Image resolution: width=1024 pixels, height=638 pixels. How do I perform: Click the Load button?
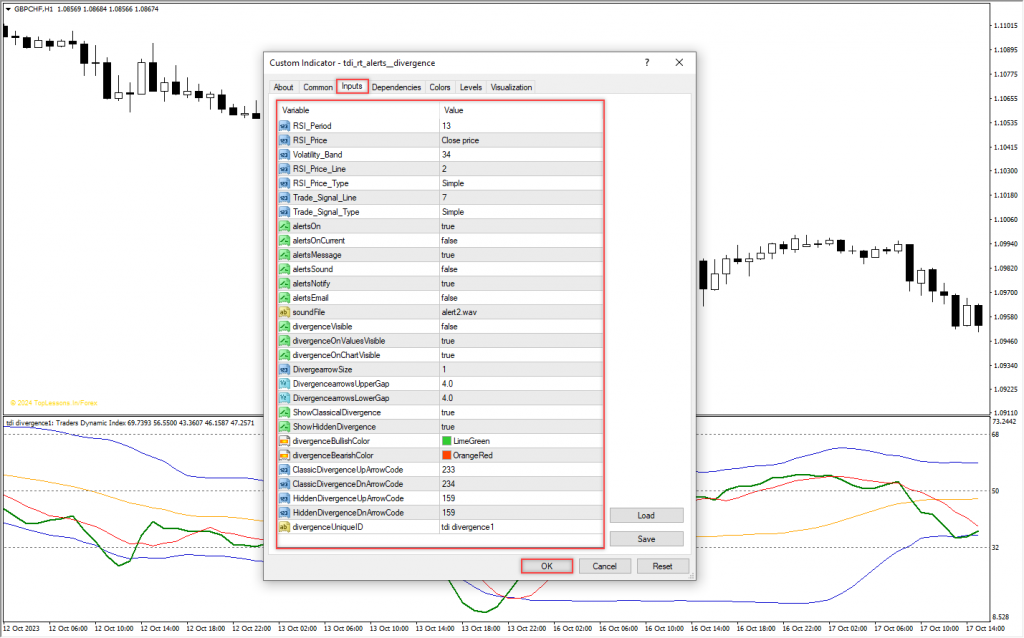[x=646, y=516]
